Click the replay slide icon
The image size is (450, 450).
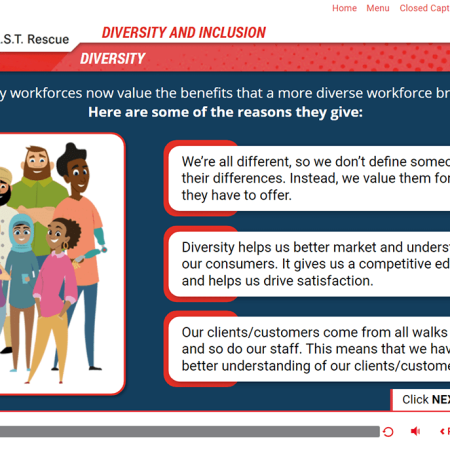[388, 432]
